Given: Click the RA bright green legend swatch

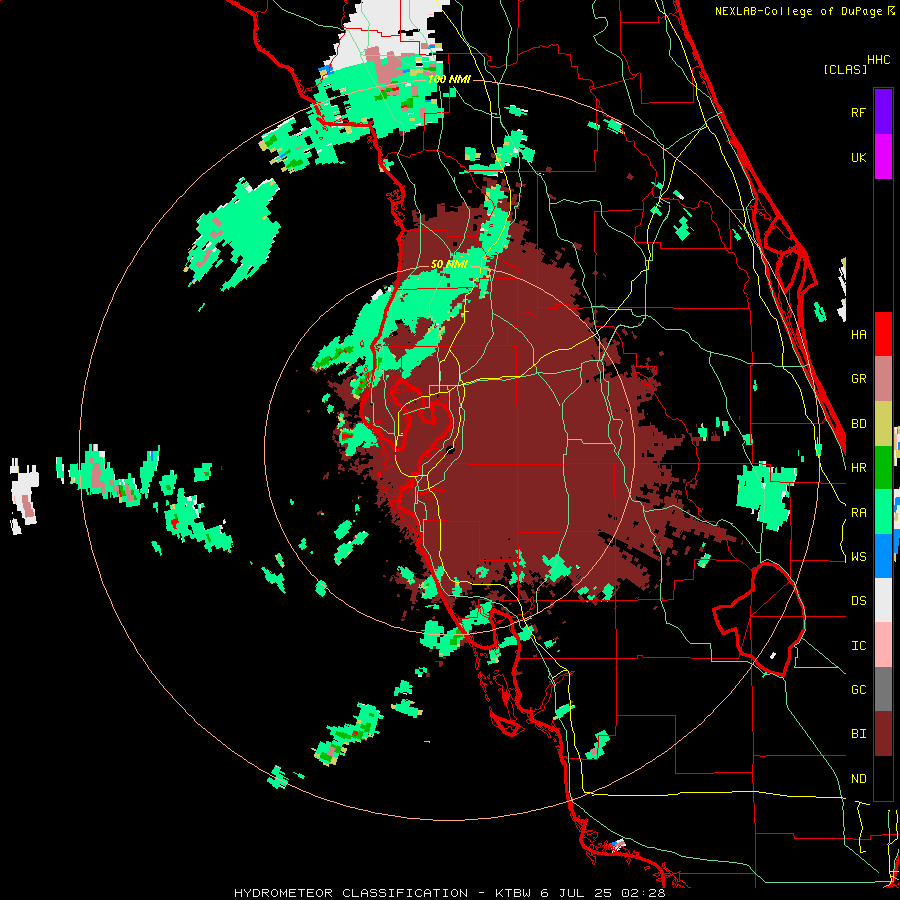Looking at the screenshot, I should 883,512.
